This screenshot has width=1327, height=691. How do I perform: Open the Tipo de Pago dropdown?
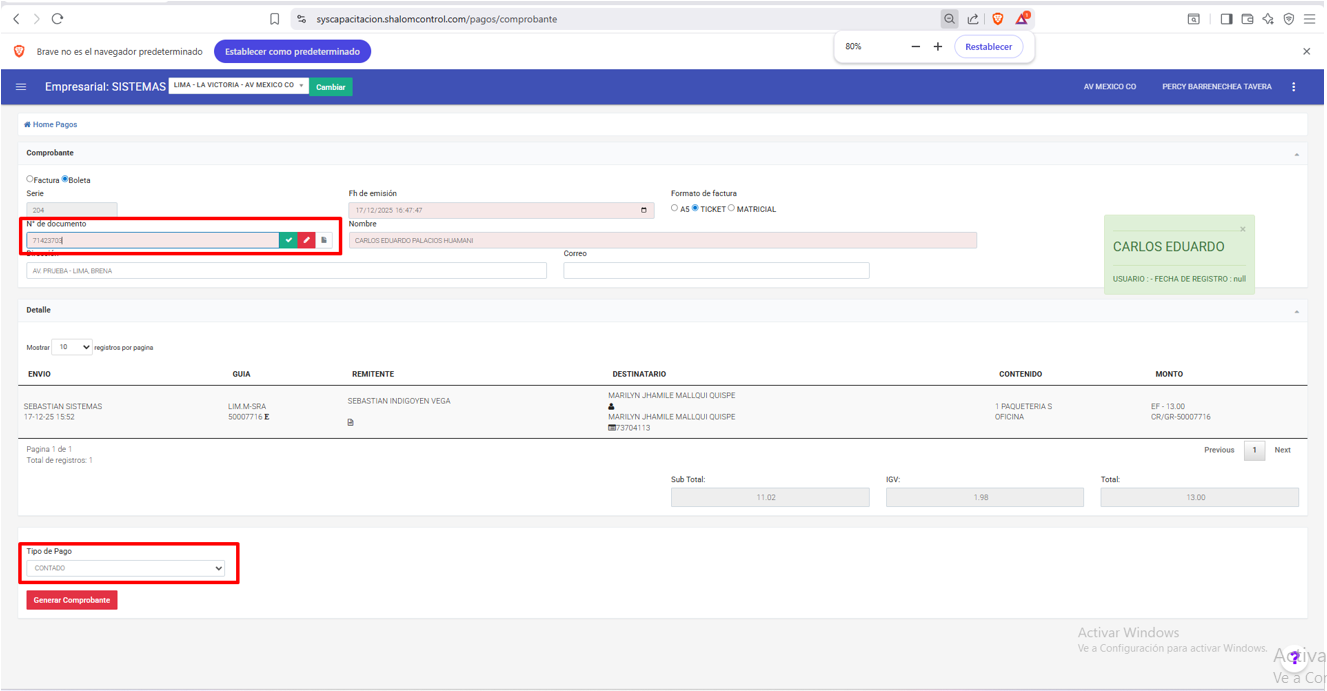coord(126,568)
